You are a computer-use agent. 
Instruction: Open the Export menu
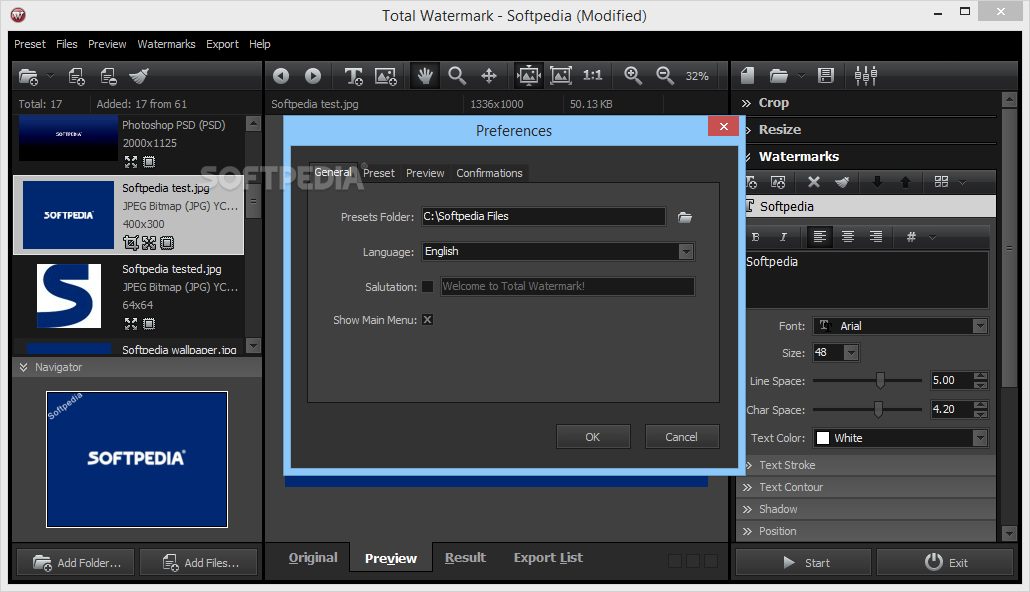click(x=222, y=44)
